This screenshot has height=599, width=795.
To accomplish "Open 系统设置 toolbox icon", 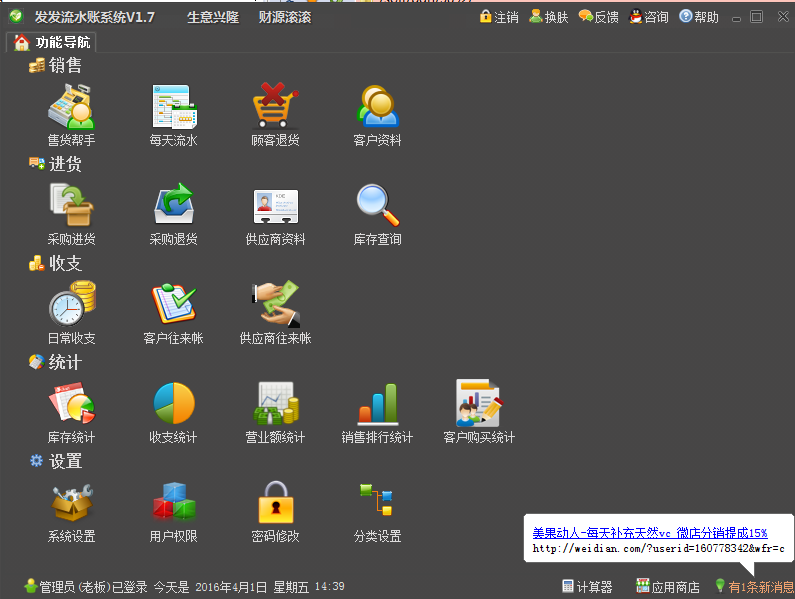I will click(x=71, y=502).
